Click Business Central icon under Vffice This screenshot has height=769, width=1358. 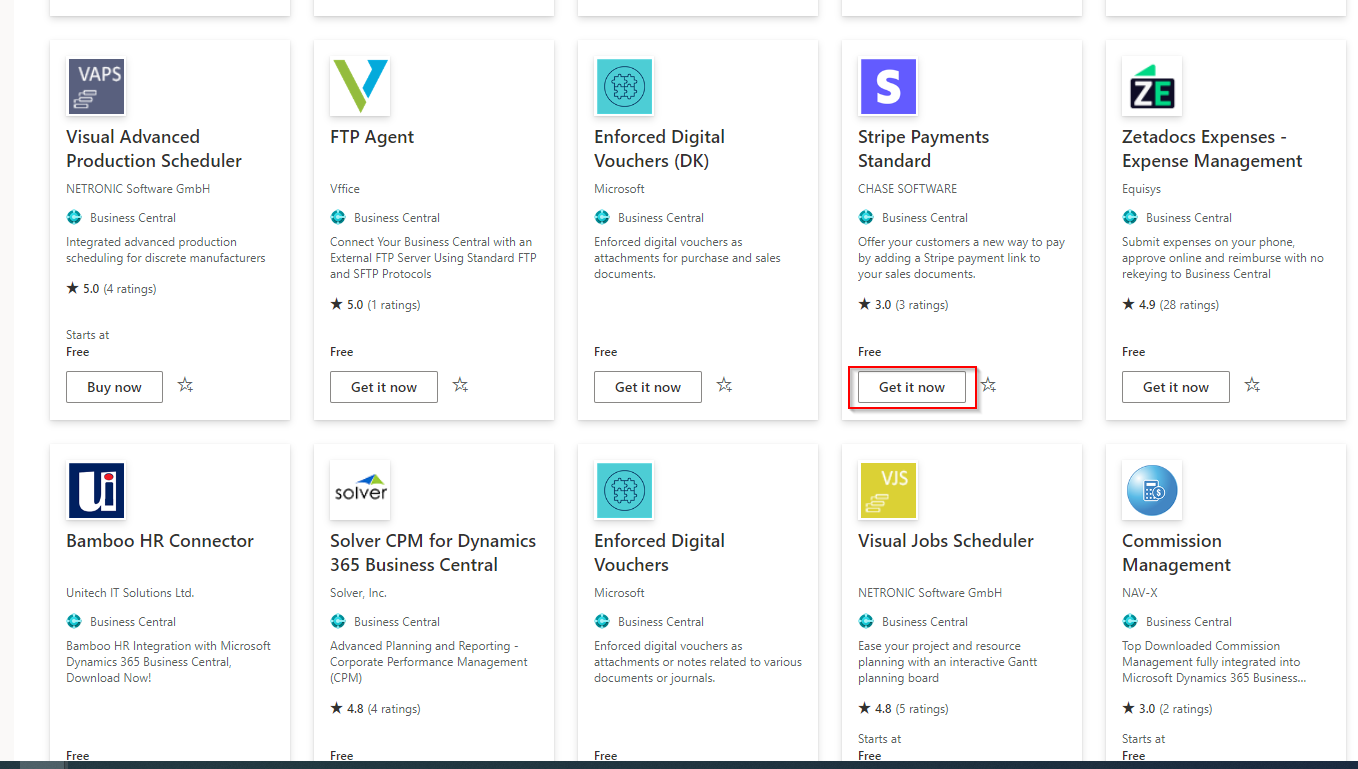click(x=337, y=217)
